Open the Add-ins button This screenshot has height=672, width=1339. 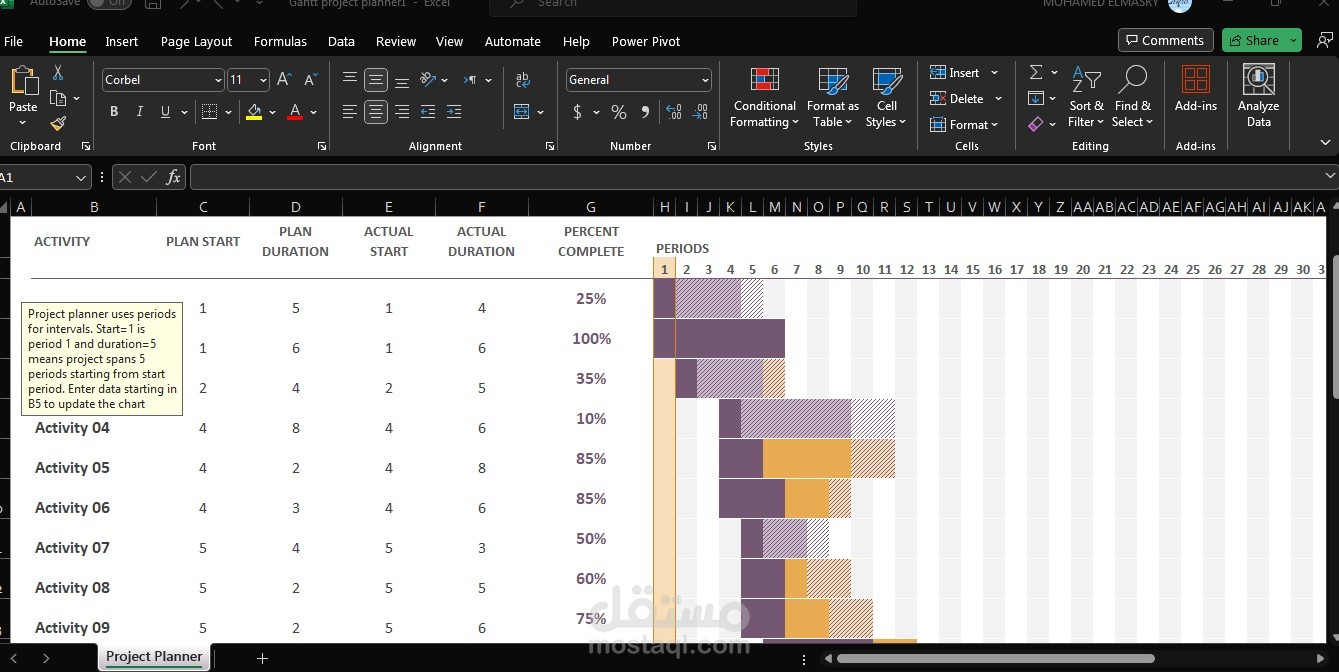pyautogui.click(x=1196, y=88)
